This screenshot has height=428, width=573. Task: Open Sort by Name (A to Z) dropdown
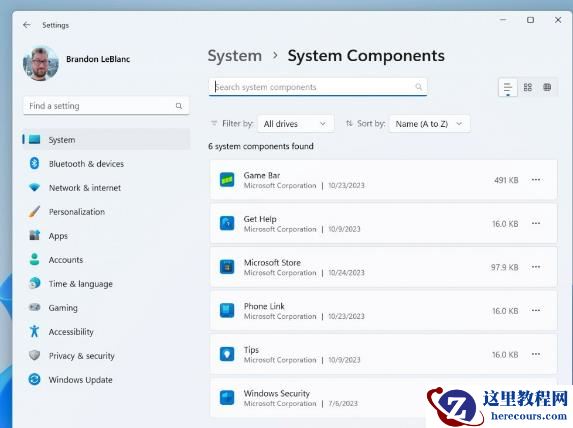[x=429, y=124]
